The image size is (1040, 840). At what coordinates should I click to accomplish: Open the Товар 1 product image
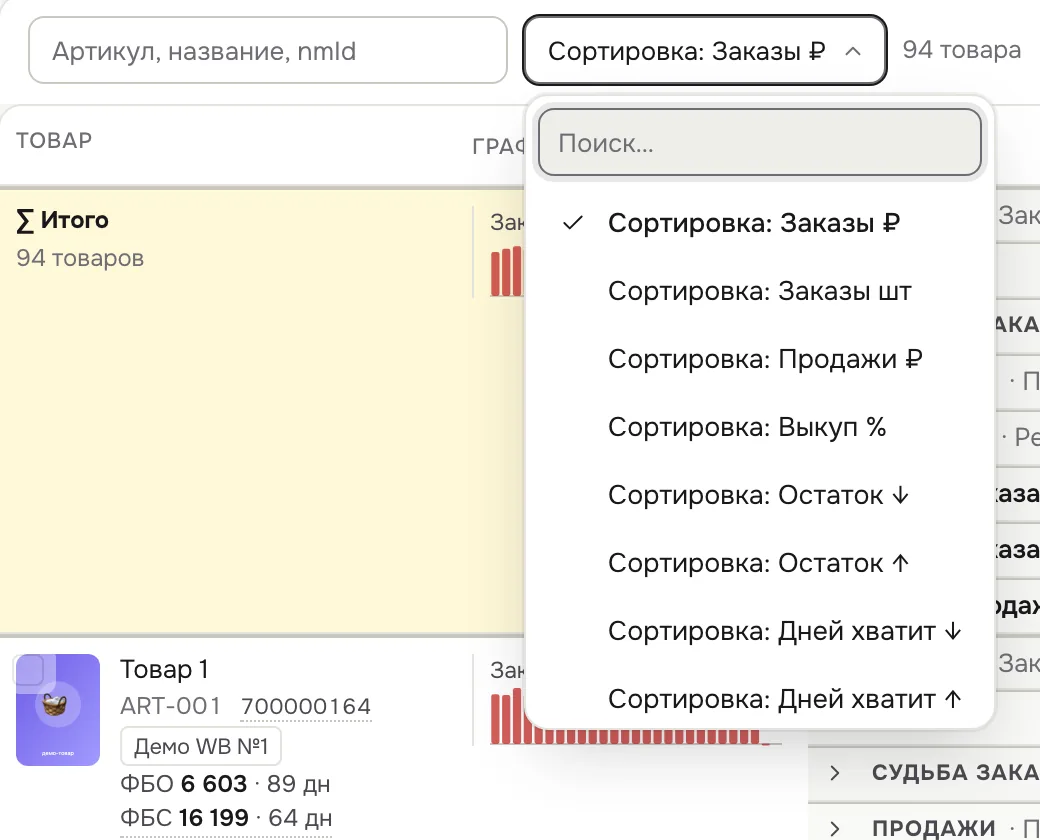[x=58, y=710]
